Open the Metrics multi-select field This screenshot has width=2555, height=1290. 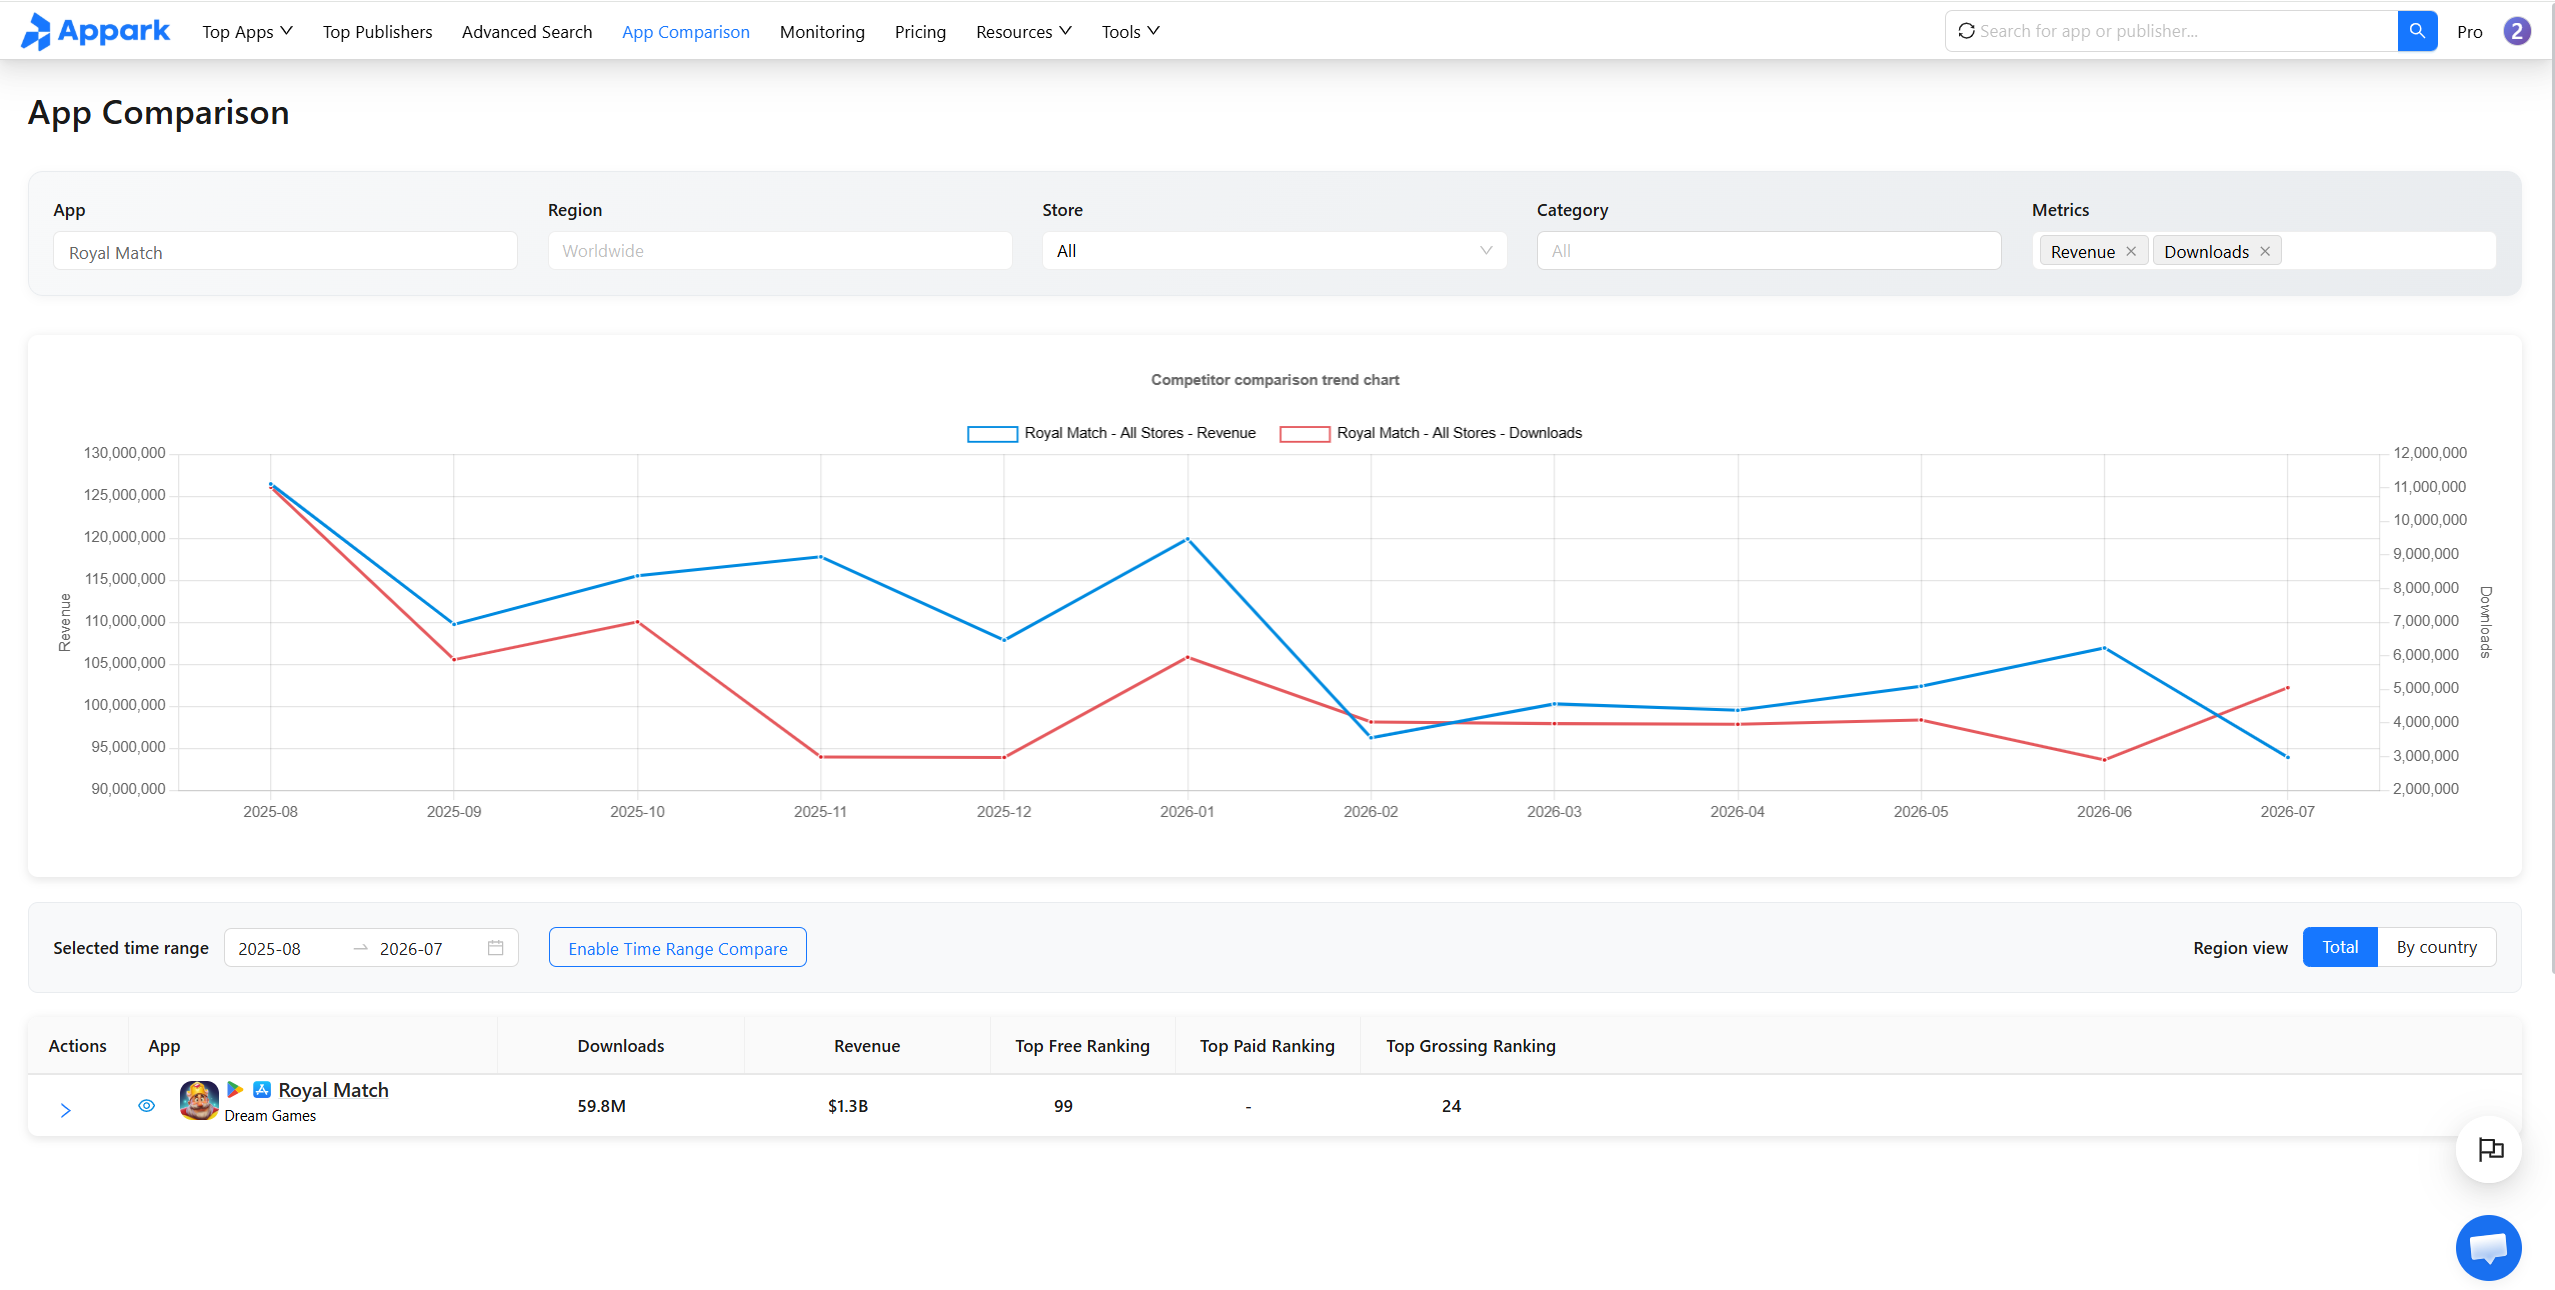point(2264,251)
